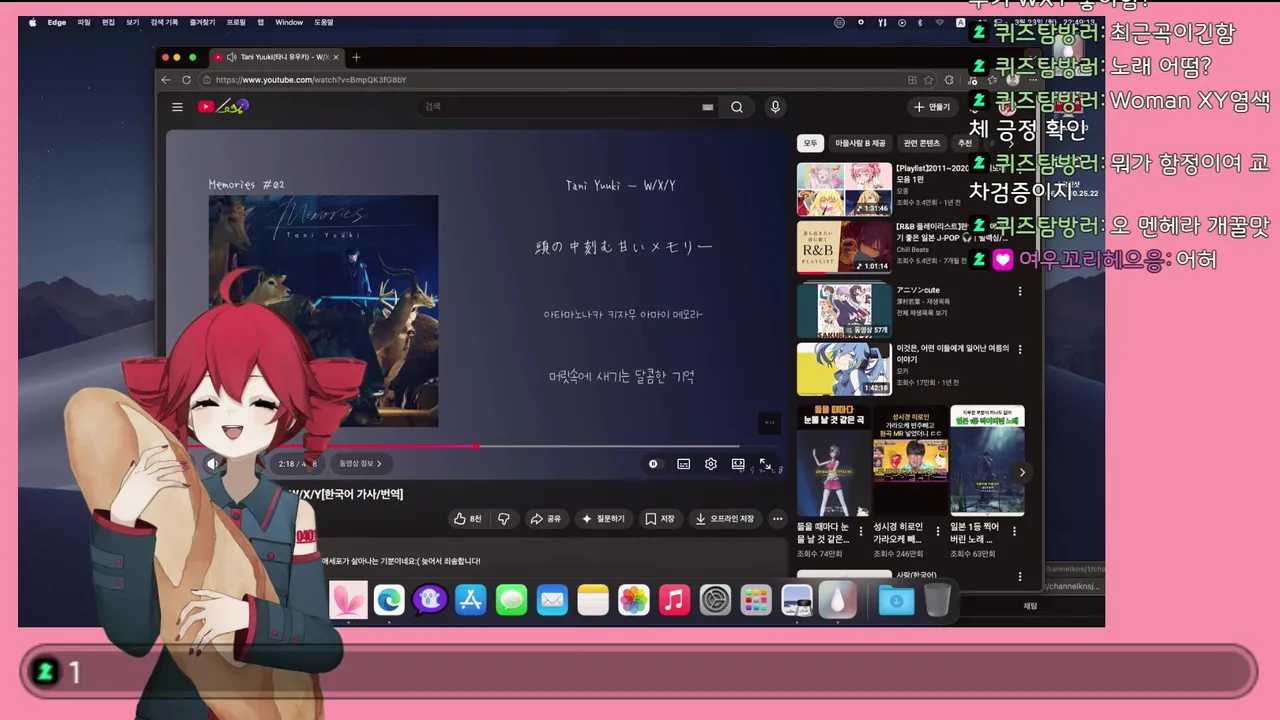Reload the page with the refresh icon

point(186,80)
